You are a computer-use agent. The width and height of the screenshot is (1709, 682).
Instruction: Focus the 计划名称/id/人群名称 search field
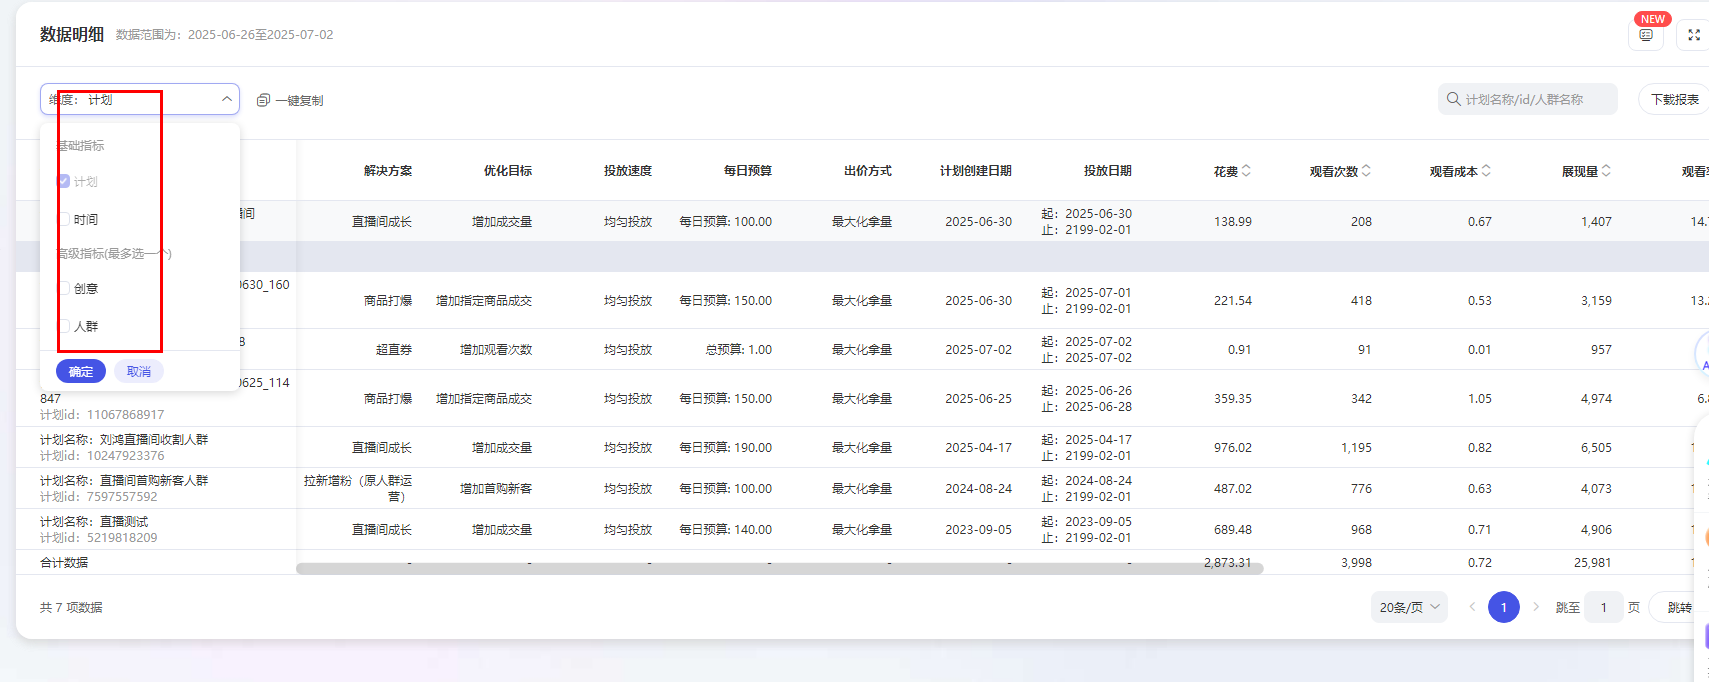pos(1535,99)
